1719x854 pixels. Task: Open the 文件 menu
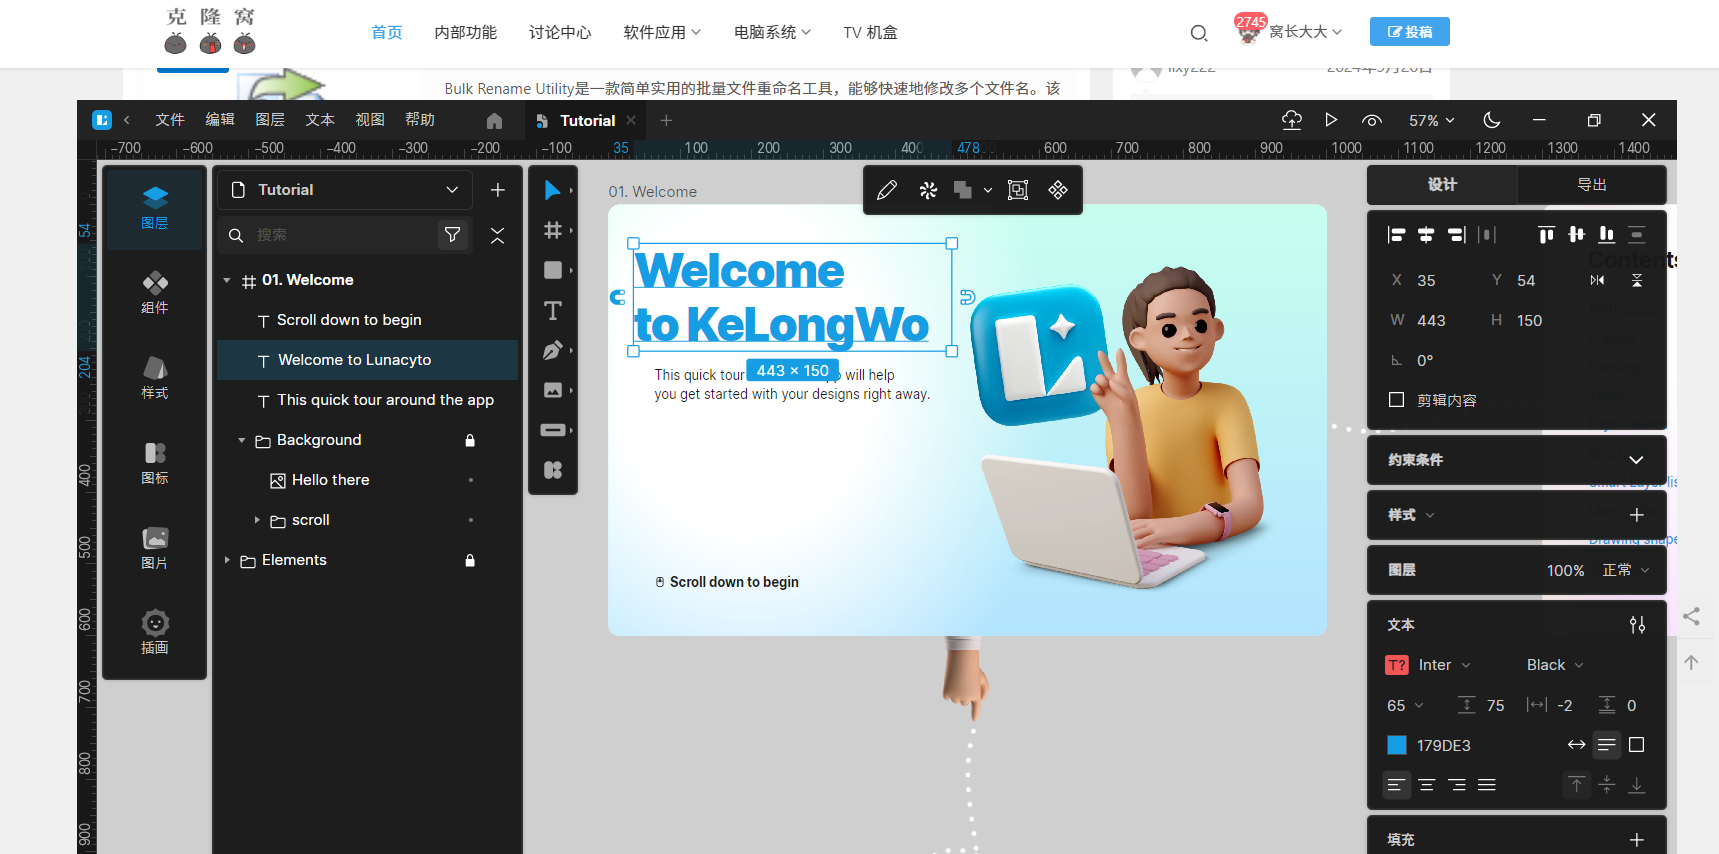pos(170,120)
